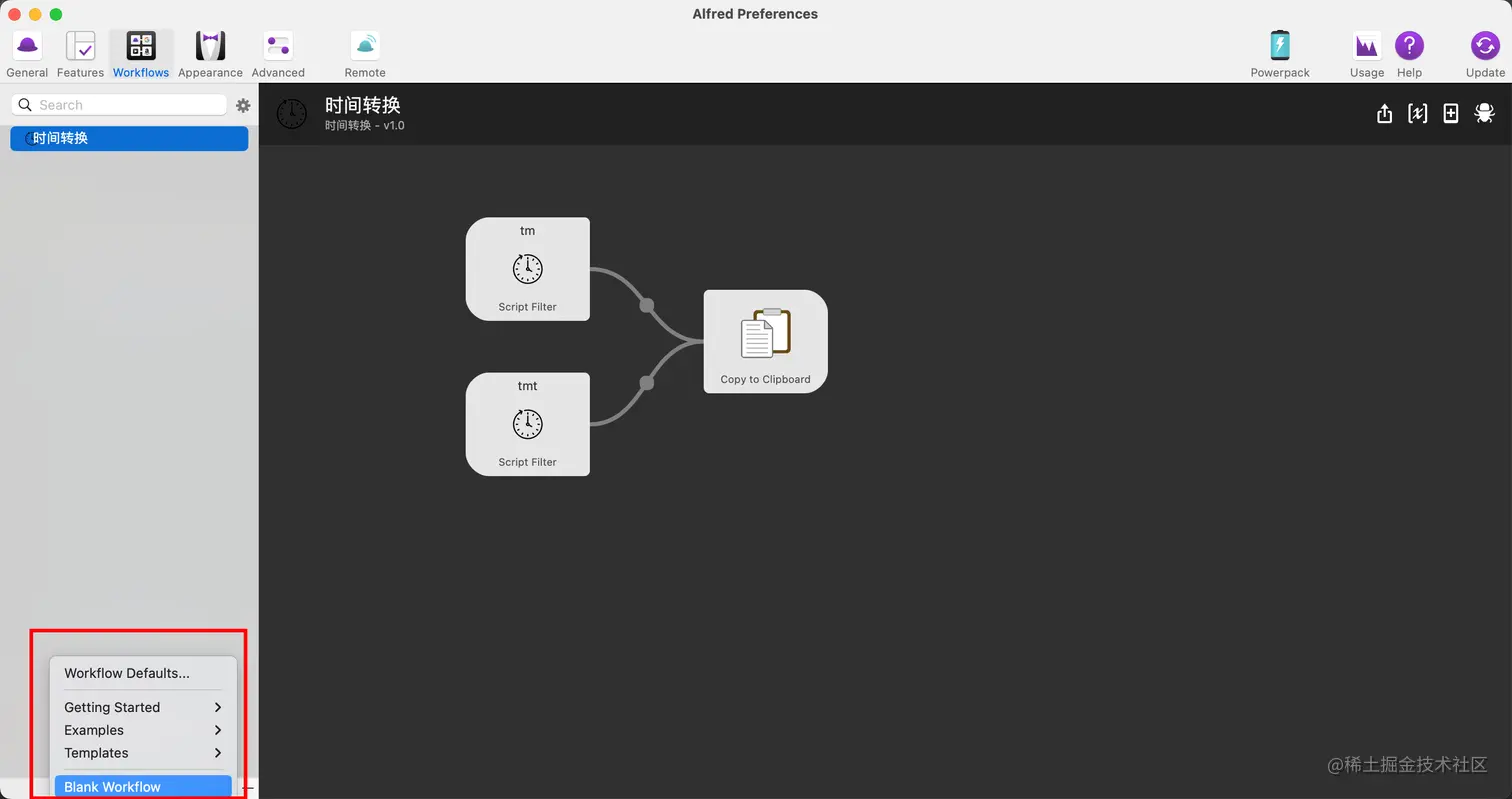Select the tmt Script Filter node
The image size is (1512, 799).
(x=527, y=424)
